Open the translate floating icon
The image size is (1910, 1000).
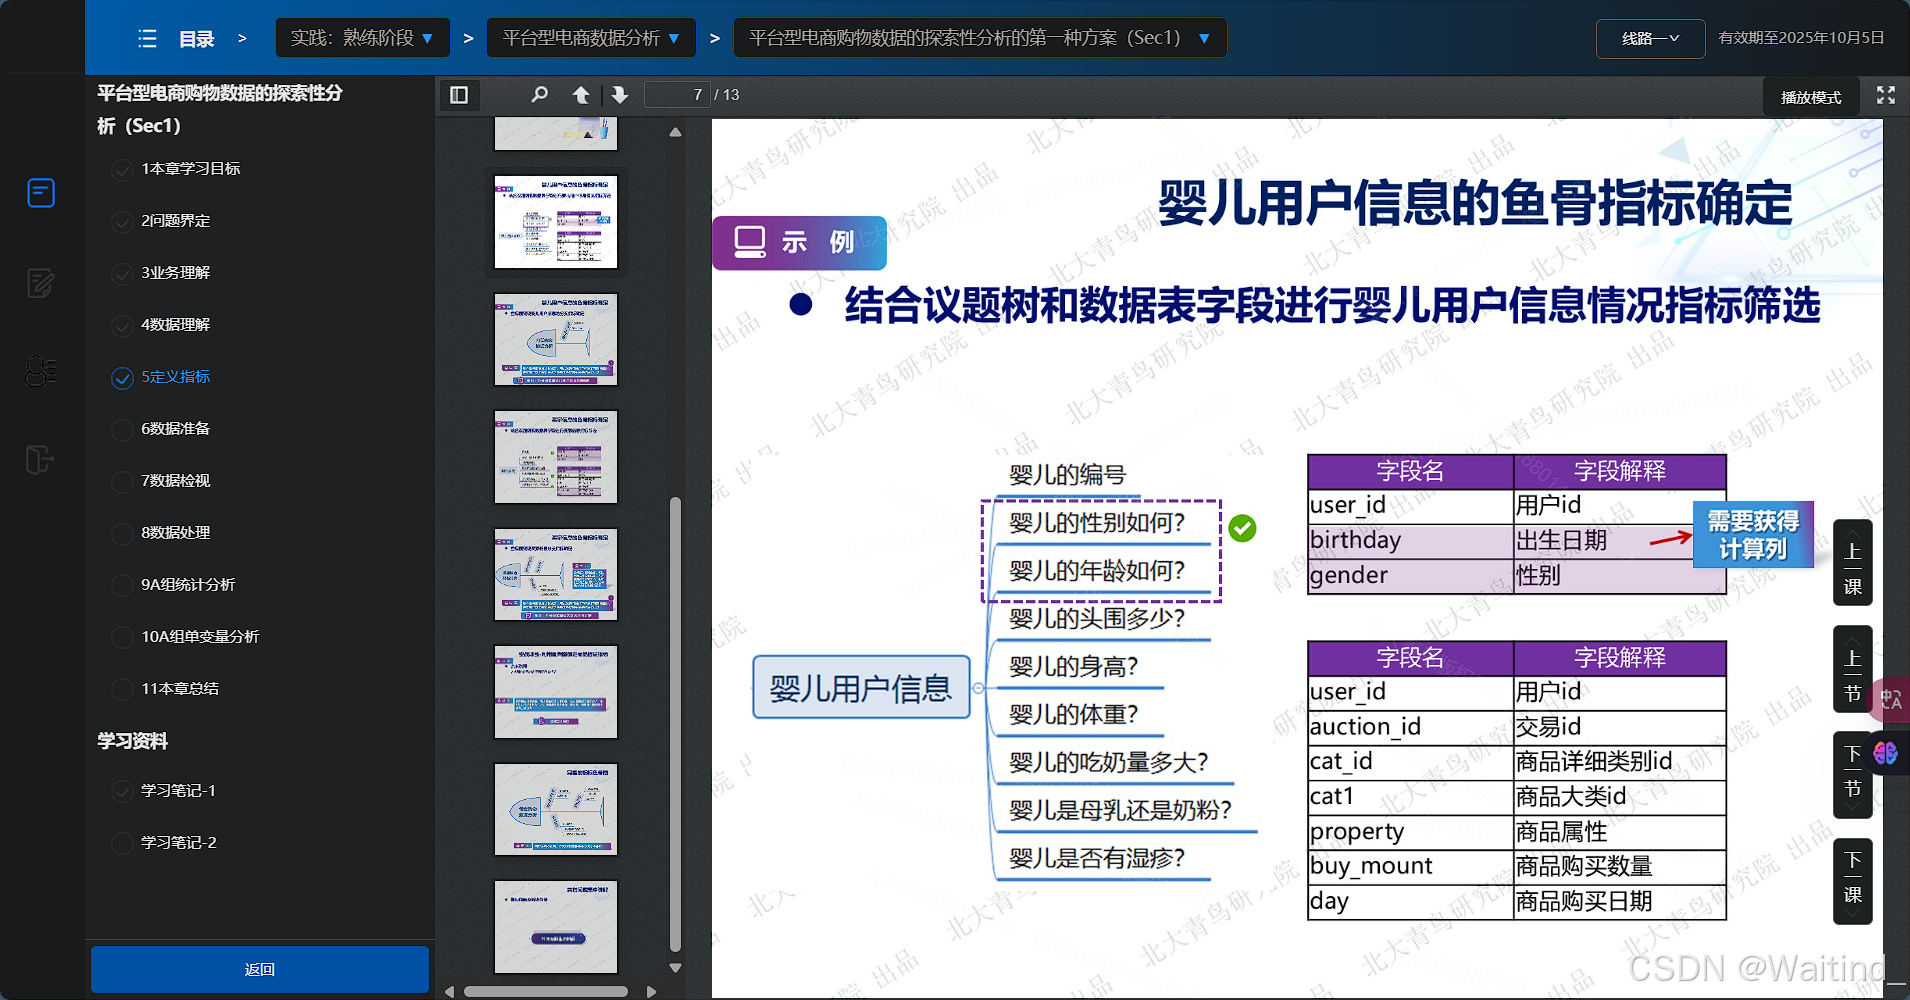pyautogui.click(x=1891, y=699)
